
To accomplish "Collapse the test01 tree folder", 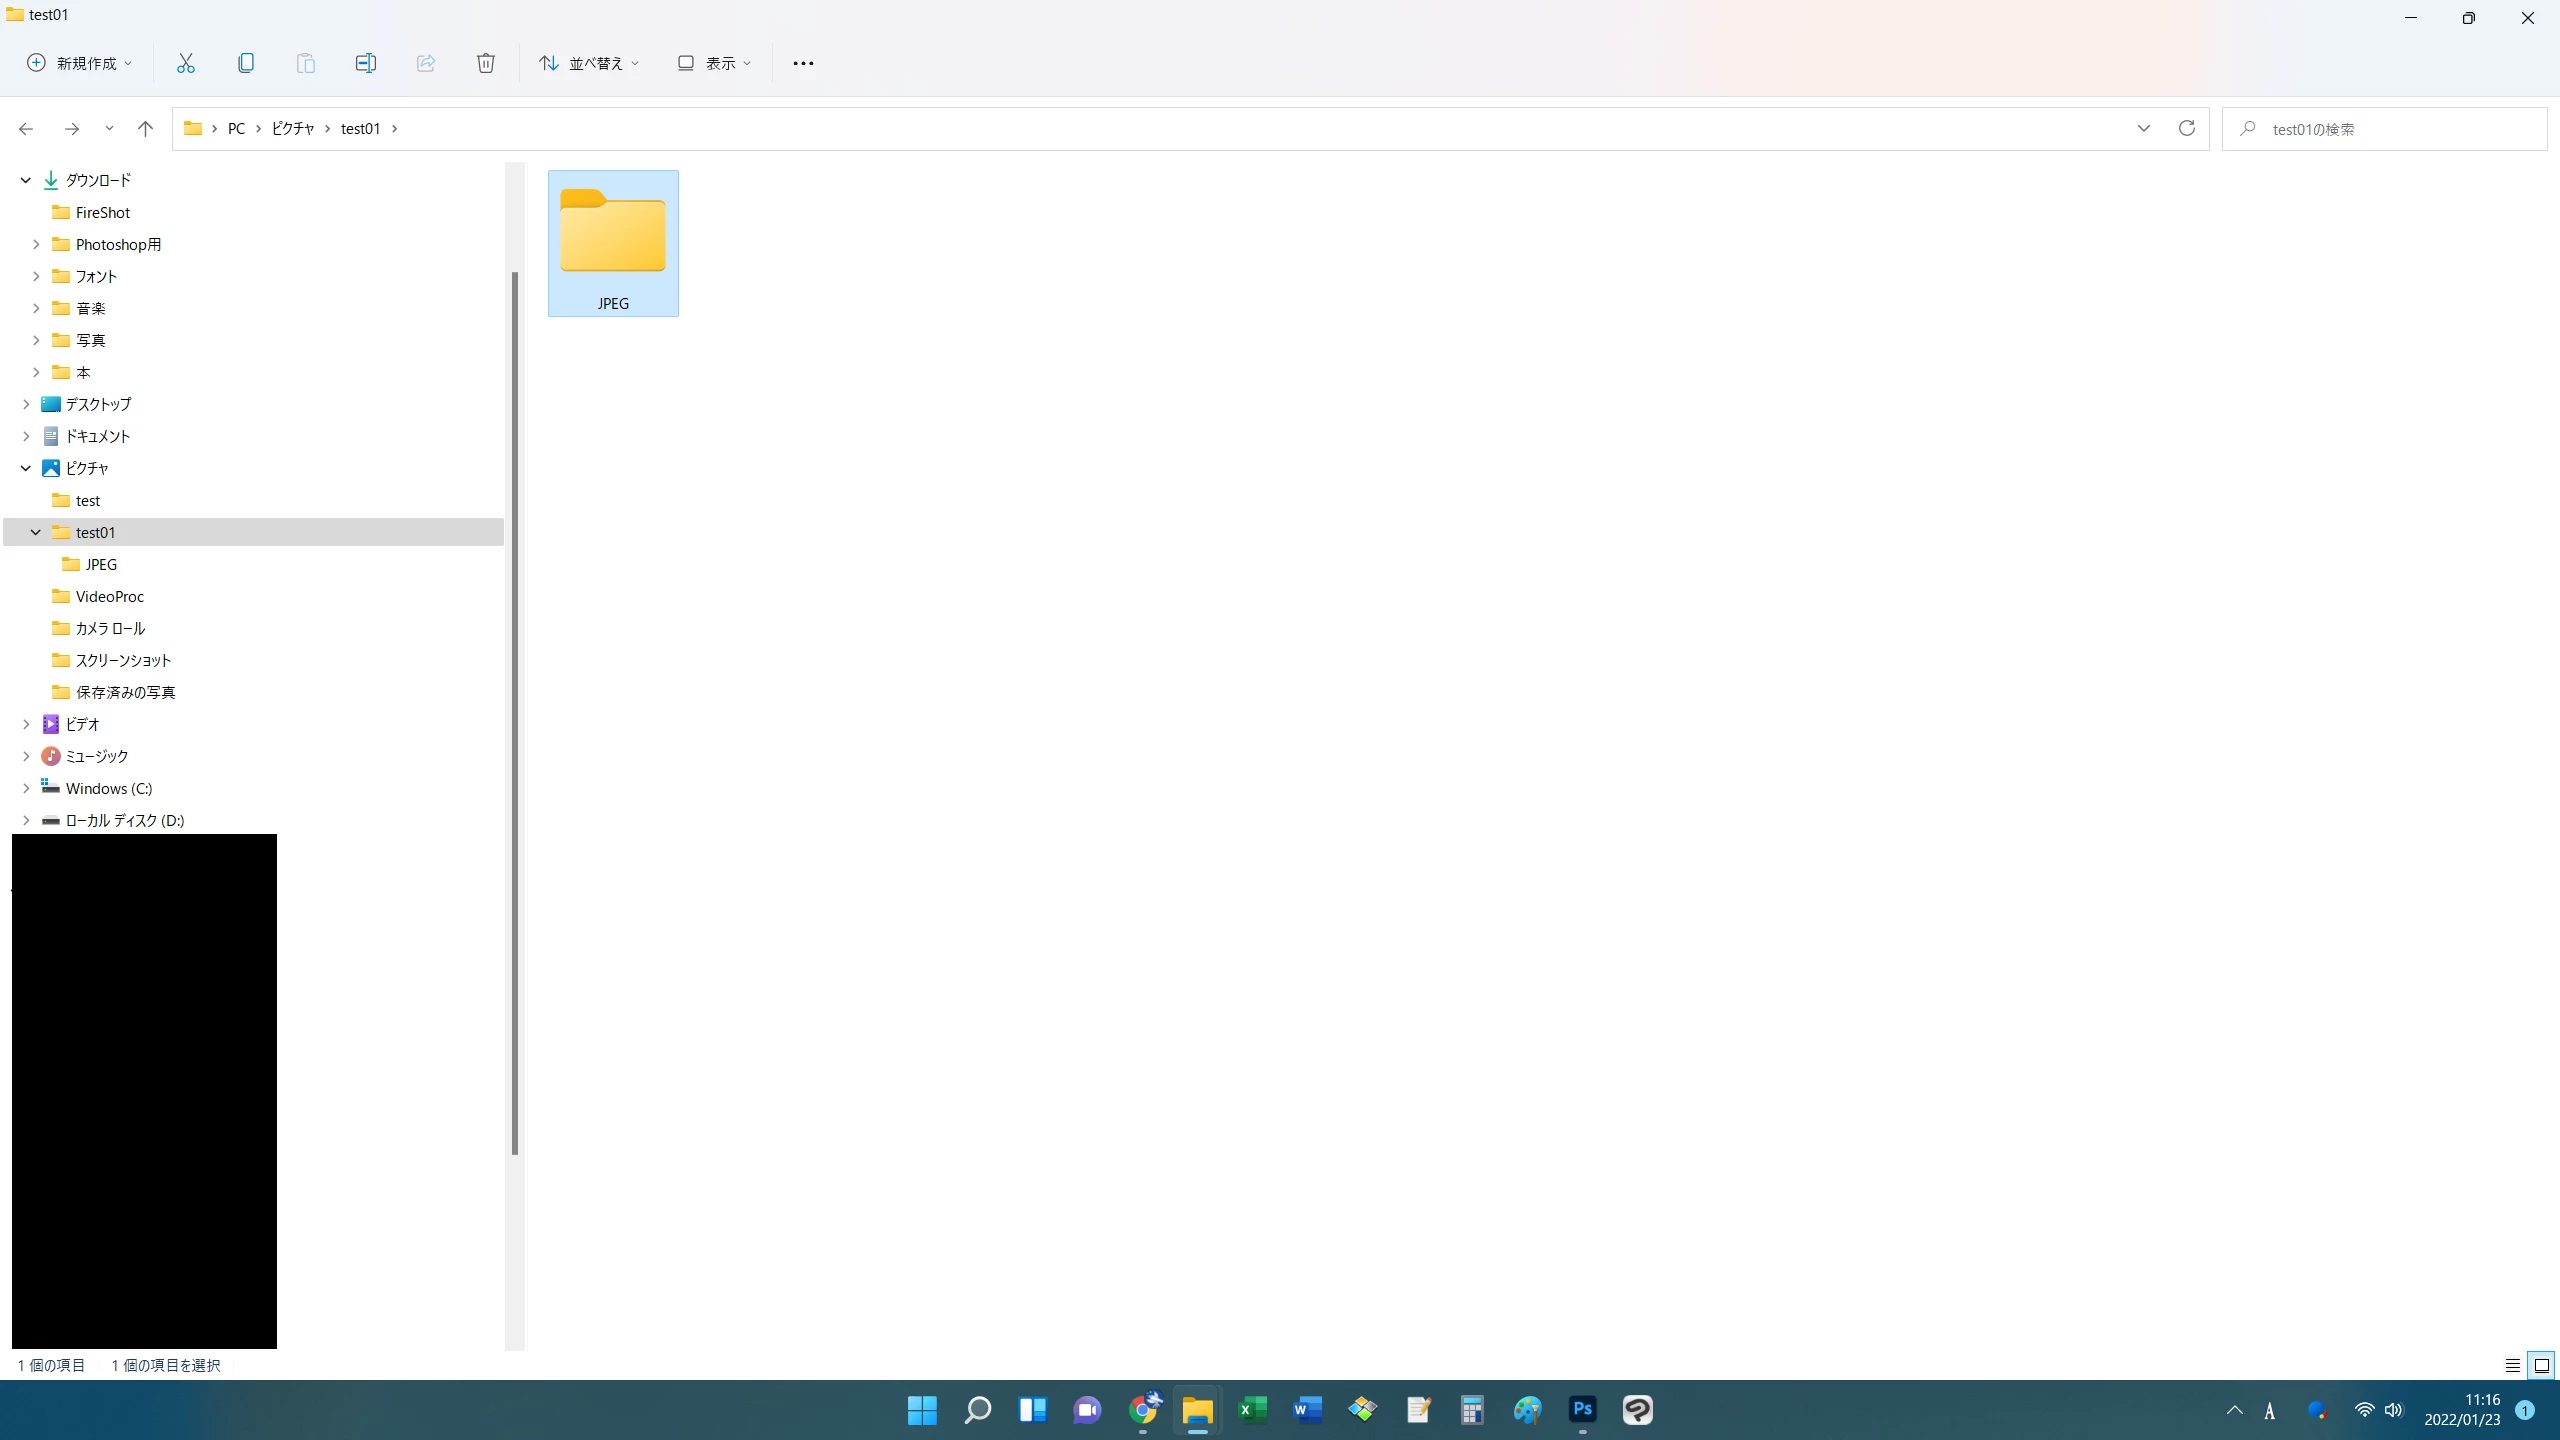I will click(x=36, y=532).
